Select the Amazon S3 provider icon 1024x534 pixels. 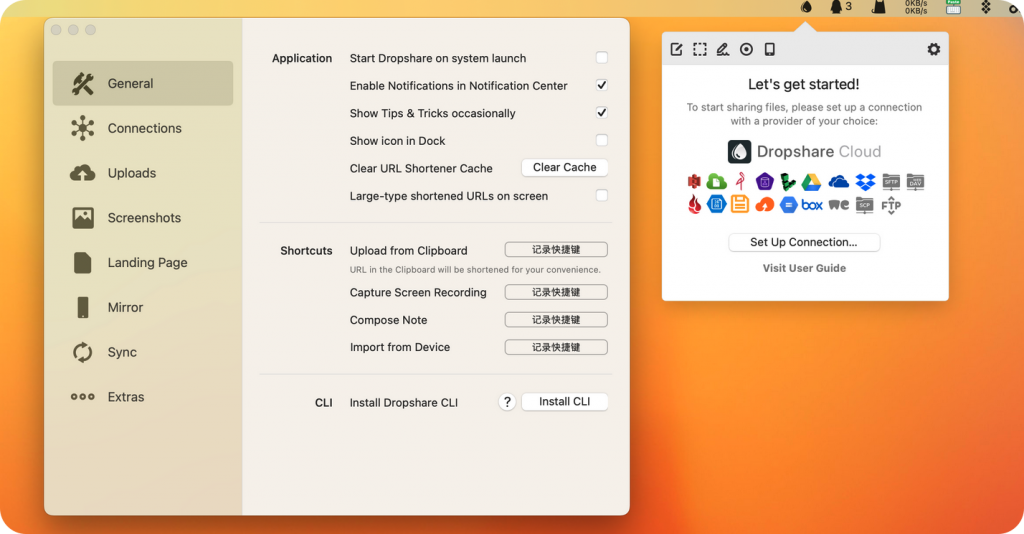694,181
